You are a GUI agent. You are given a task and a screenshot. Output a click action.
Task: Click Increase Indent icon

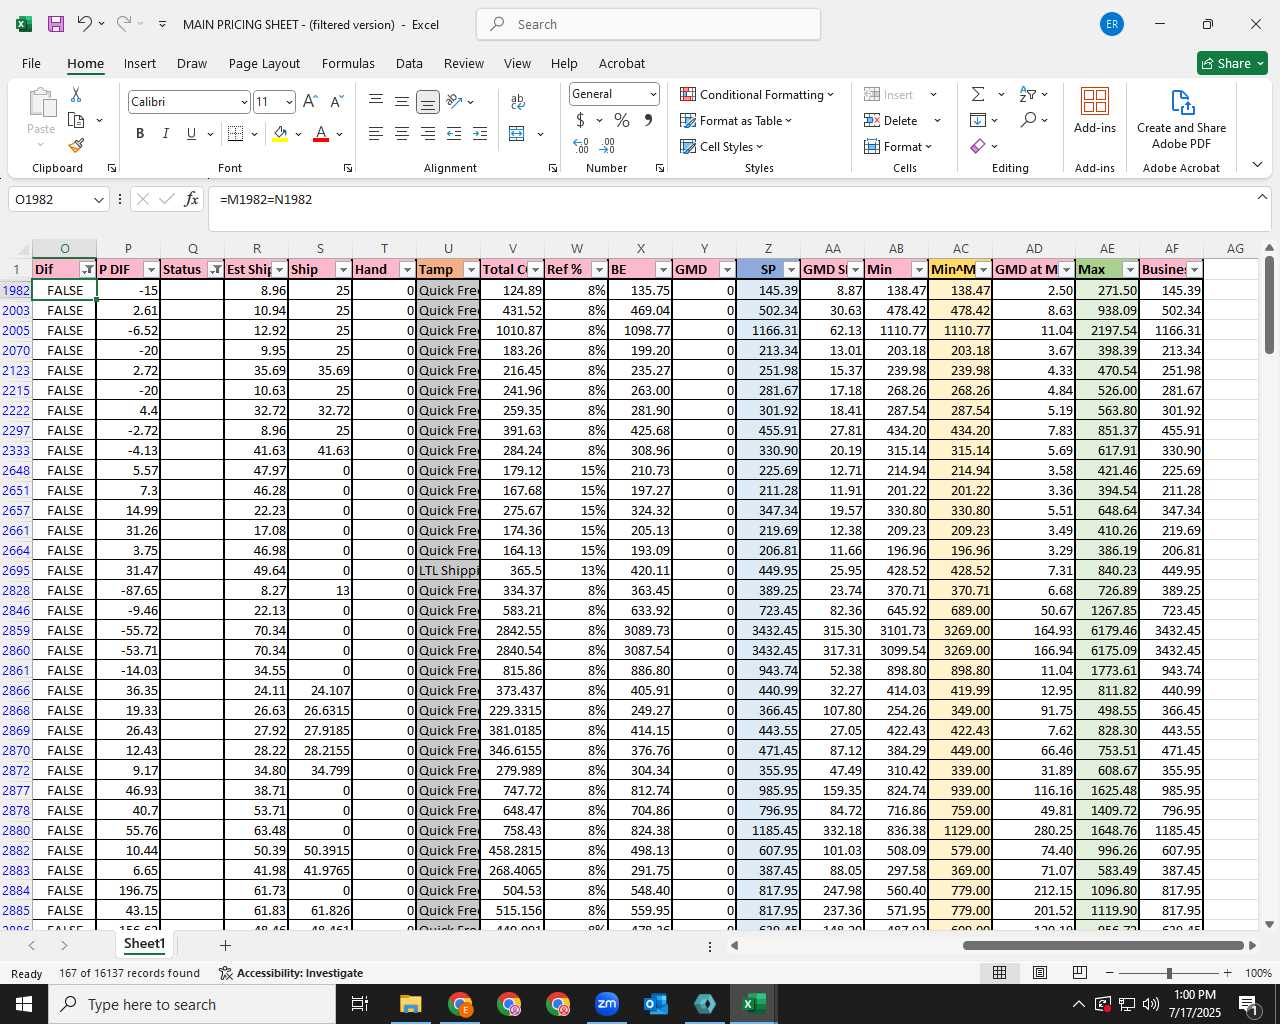(480, 134)
